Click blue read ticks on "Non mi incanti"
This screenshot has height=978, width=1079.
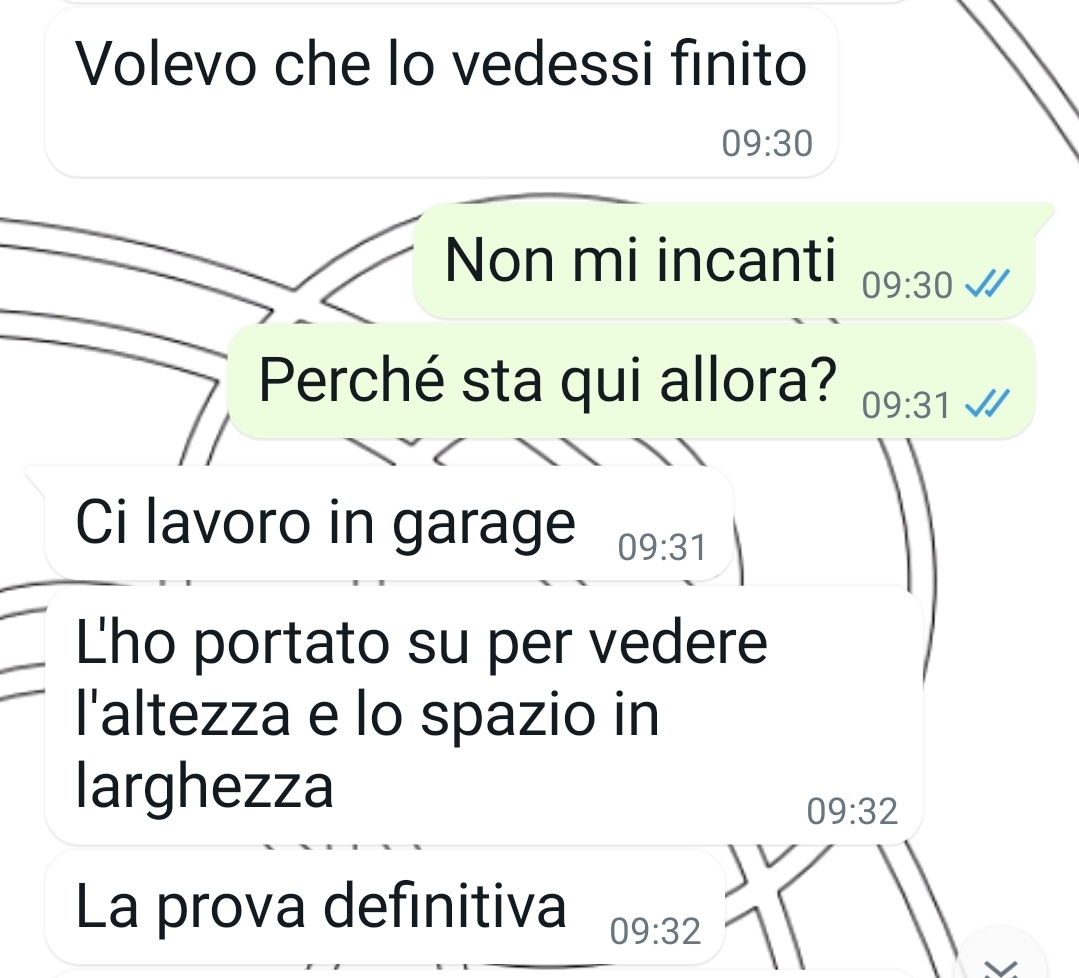coord(987,284)
